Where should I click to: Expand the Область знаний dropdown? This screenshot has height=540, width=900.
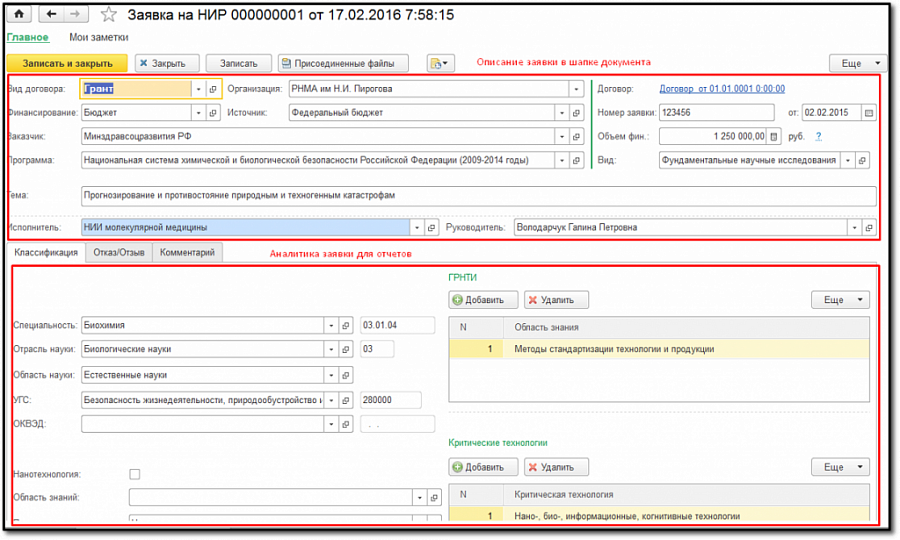(x=420, y=498)
